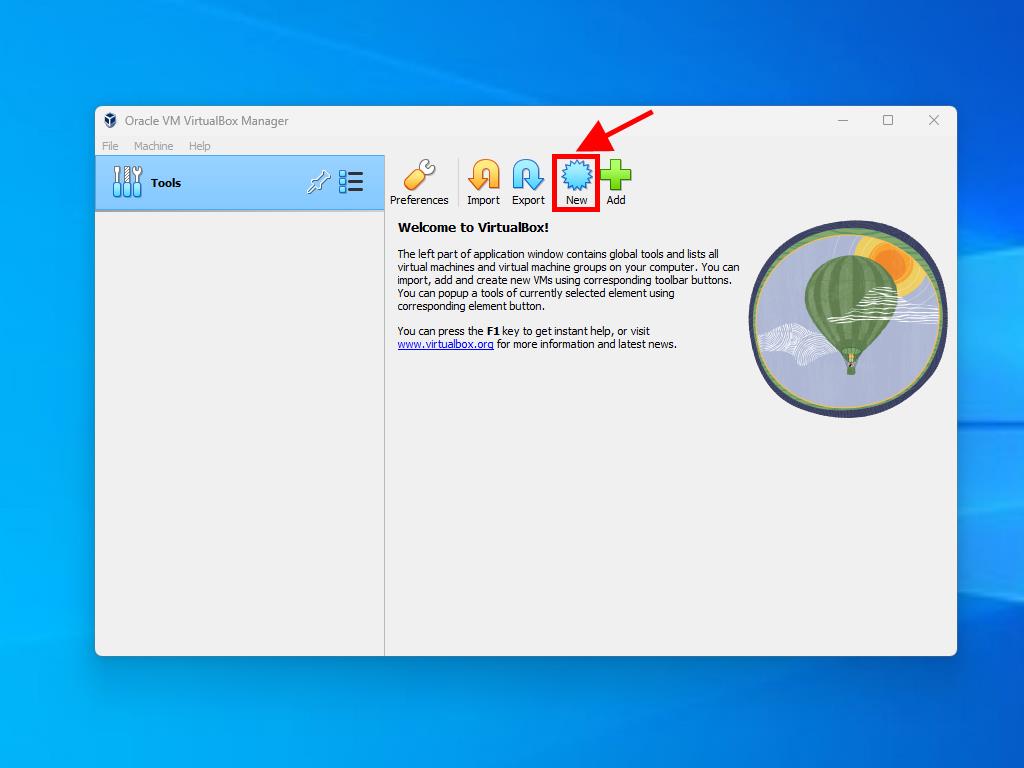Click the Export appliance toolbar icon
This screenshot has width=1024, height=768.
(x=528, y=175)
